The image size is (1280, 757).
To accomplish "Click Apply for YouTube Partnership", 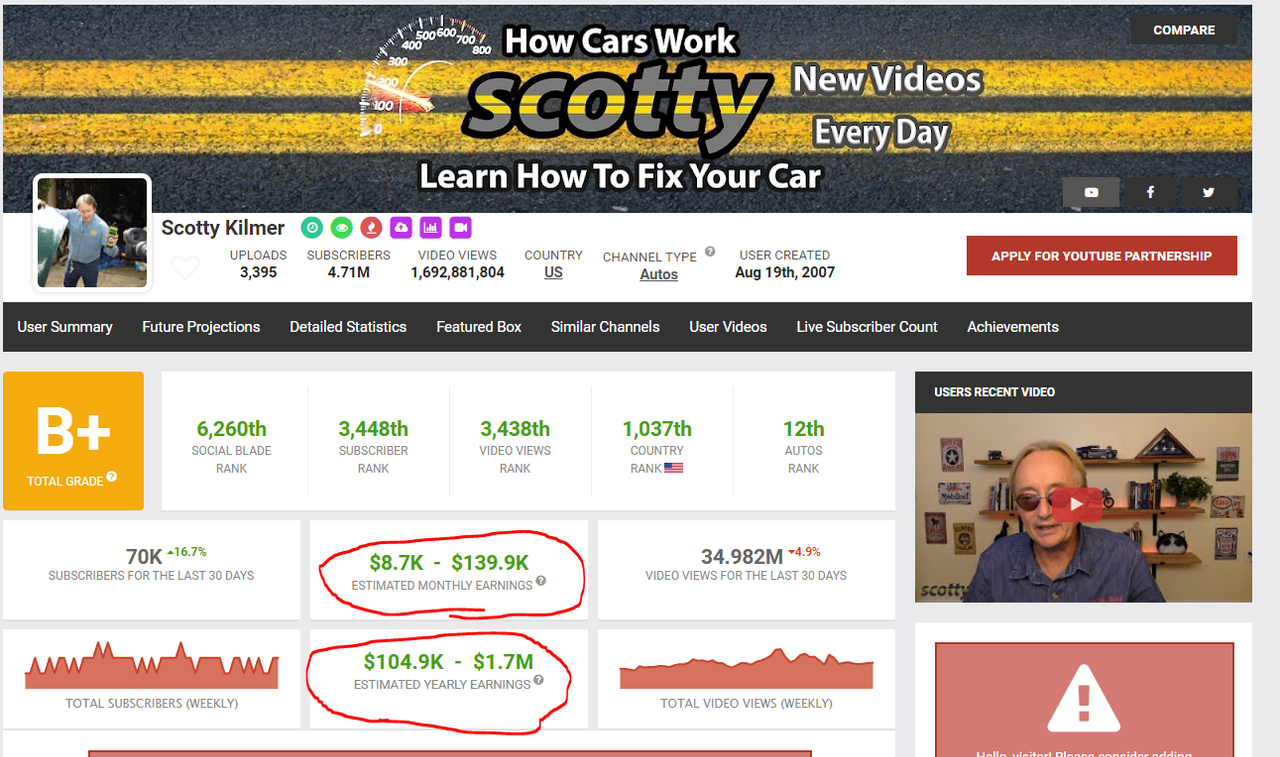I will [x=1102, y=256].
